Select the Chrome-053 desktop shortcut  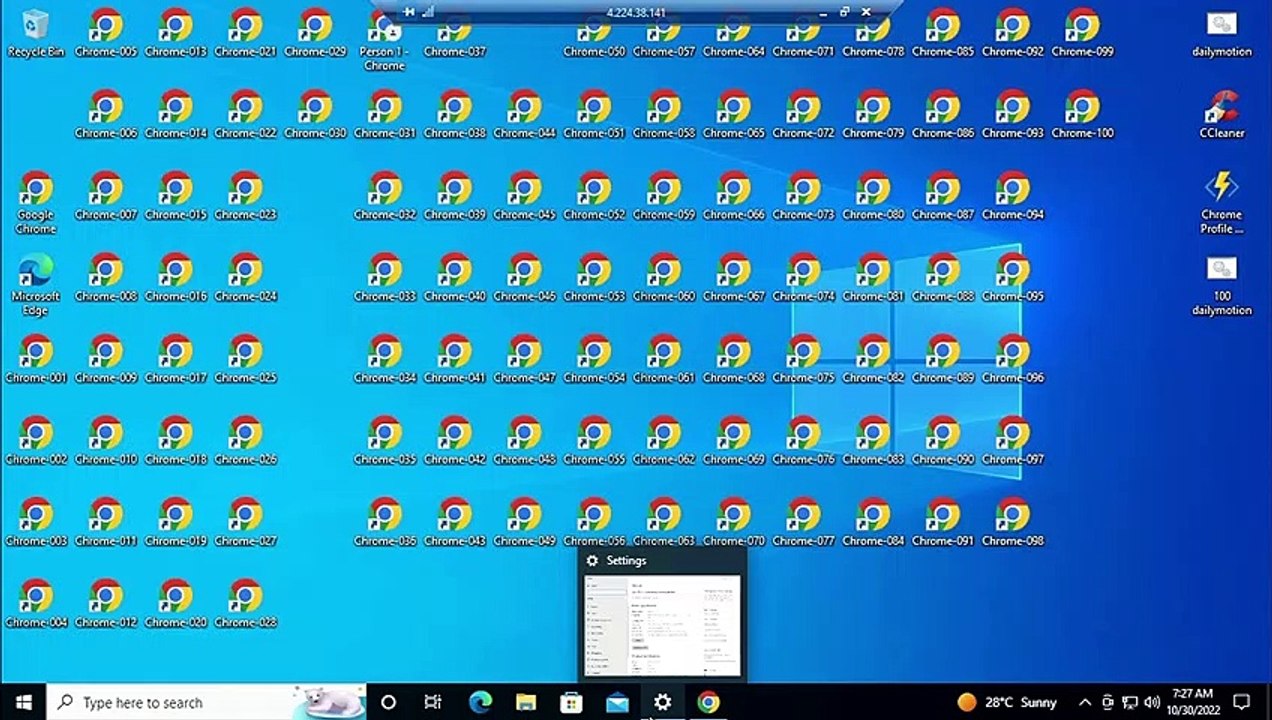(594, 278)
